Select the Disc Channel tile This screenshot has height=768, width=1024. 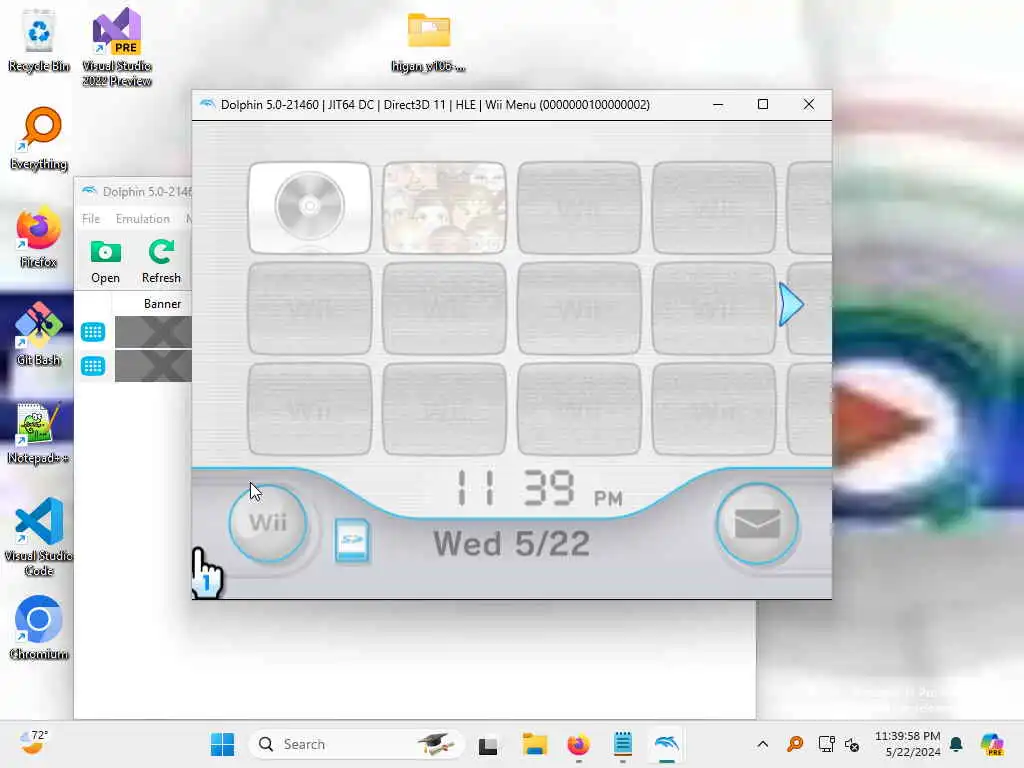[x=310, y=207]
